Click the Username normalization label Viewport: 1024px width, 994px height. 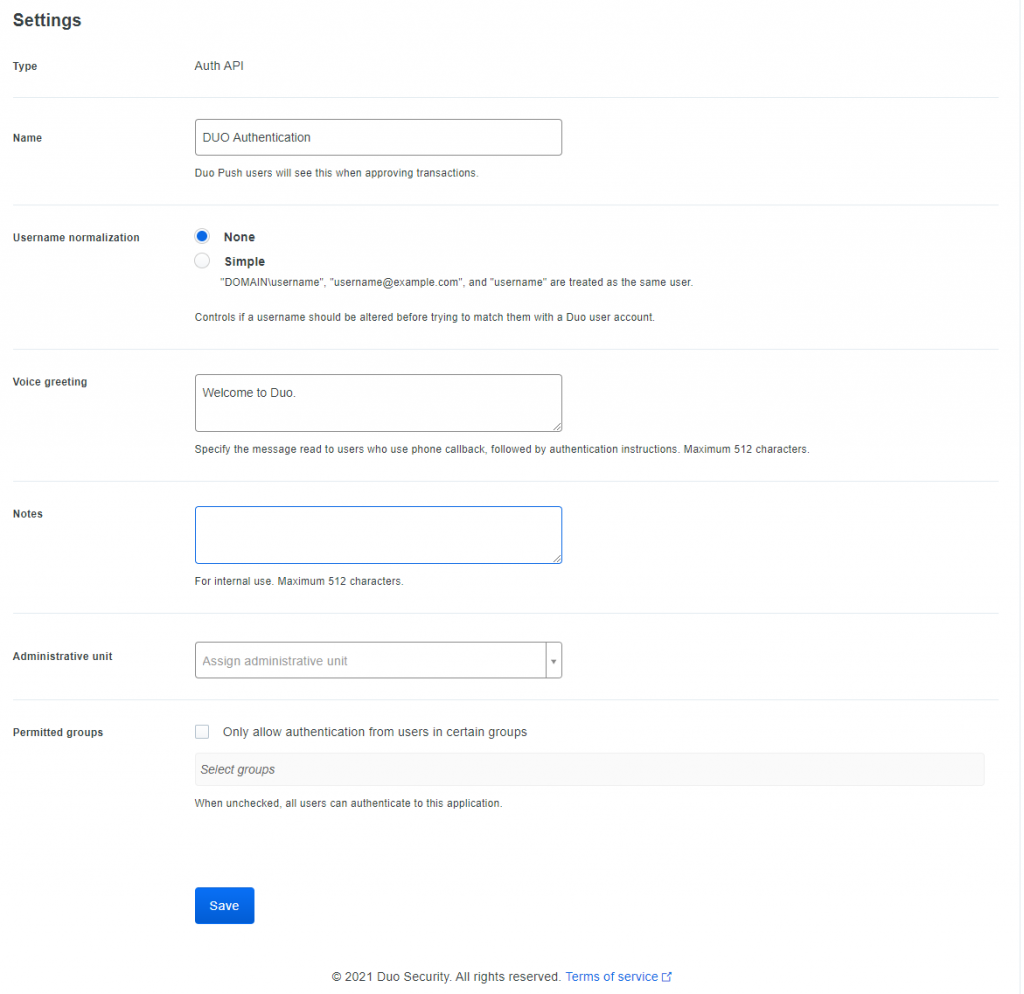click(x=76, y=238)
